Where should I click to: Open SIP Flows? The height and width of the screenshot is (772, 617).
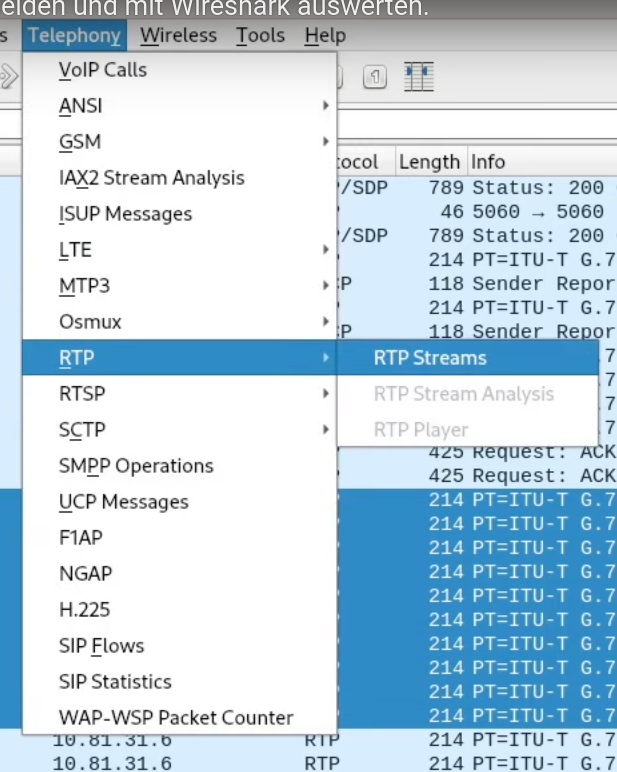[x=180, y=645]
